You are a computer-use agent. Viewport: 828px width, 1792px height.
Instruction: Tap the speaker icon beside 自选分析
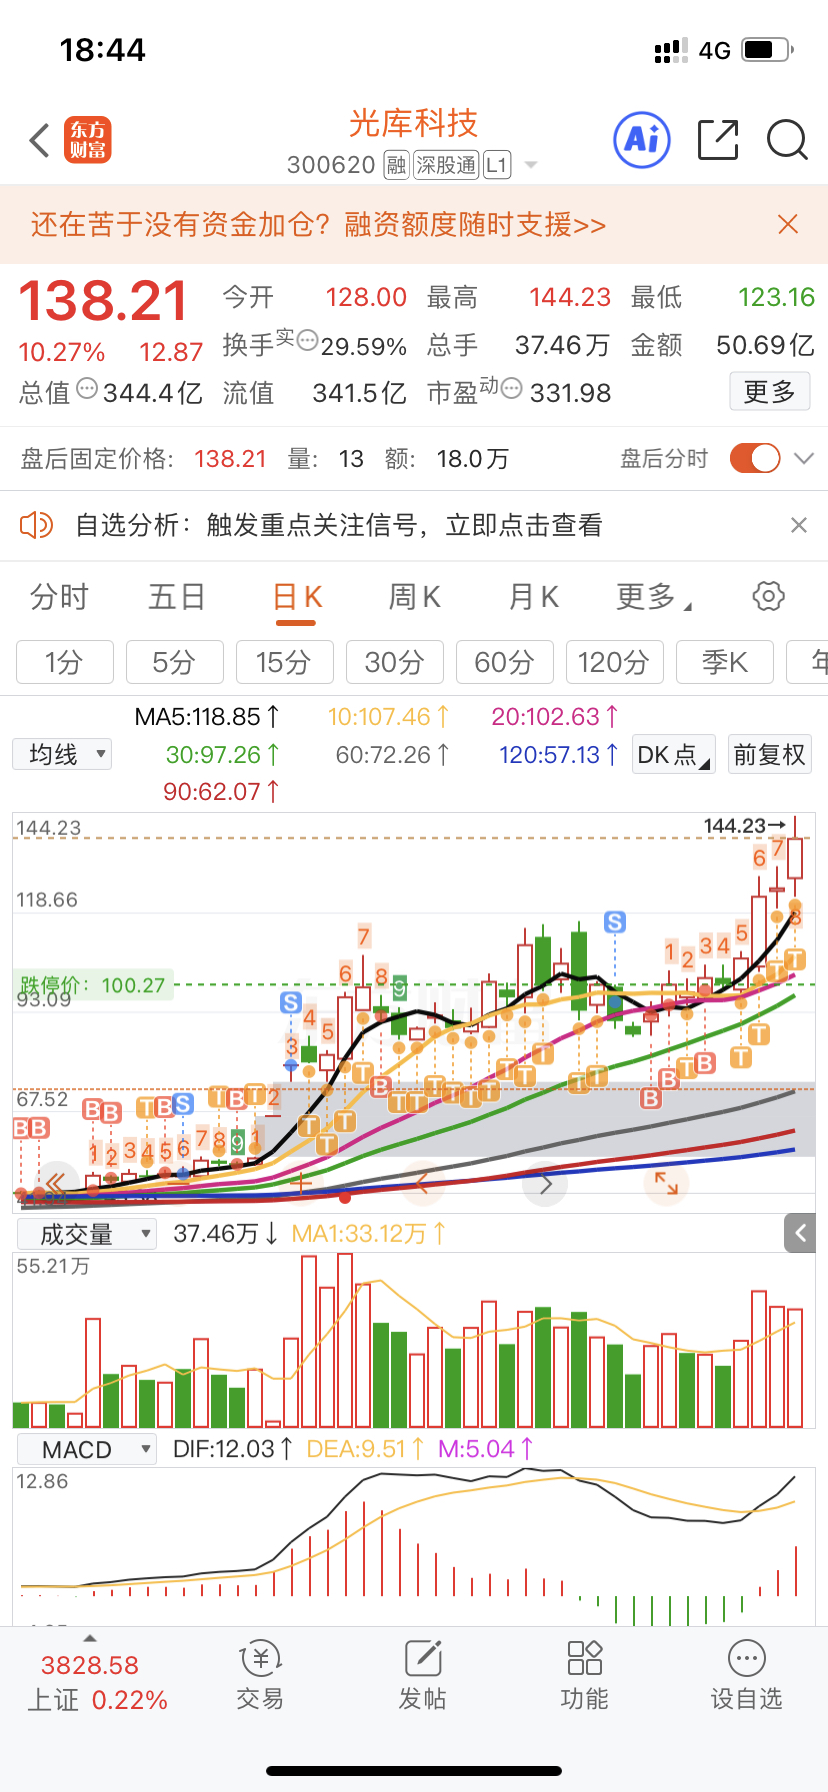(37, 525)
